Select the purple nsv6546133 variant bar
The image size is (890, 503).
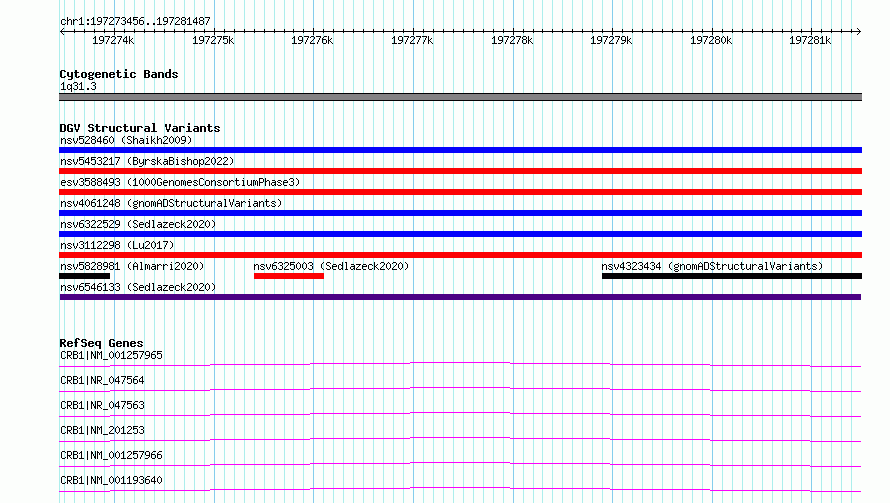[x=460, y=297]
